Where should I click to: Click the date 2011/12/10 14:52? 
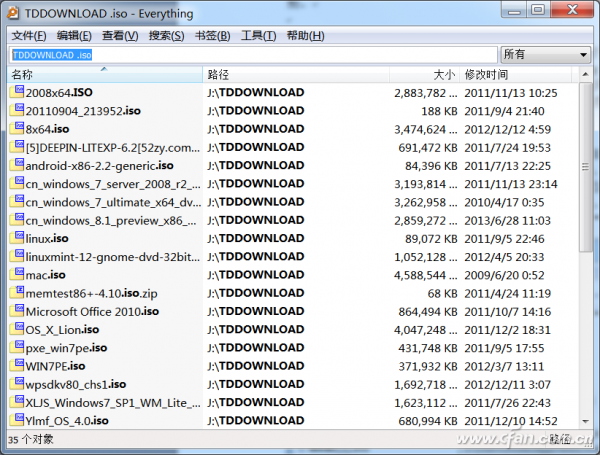511,421
